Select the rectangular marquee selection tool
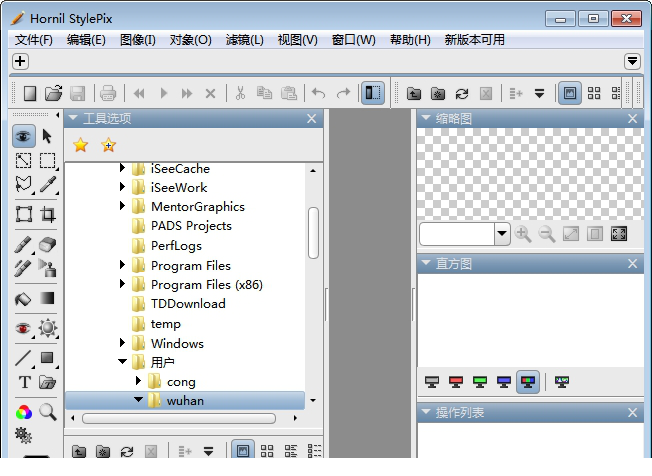 pyautogui.click(x=47, y=160)
